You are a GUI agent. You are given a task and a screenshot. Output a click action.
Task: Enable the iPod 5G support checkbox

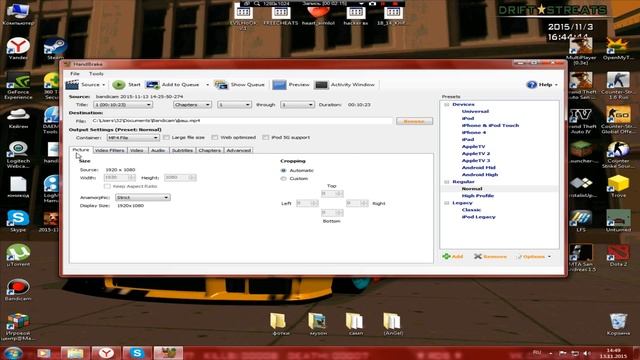[x=266, y=138]
